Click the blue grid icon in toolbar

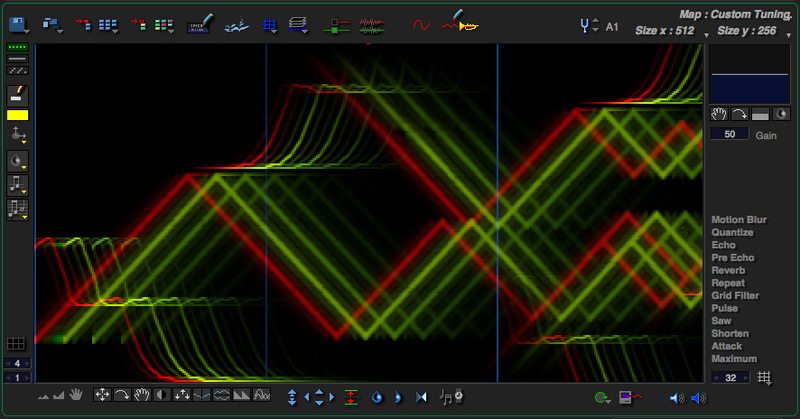point(268,25)
